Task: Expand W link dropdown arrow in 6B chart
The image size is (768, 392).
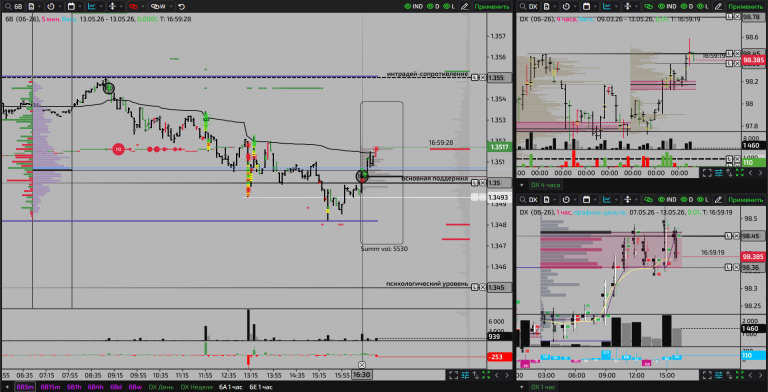Action: (x=171, y=6)
